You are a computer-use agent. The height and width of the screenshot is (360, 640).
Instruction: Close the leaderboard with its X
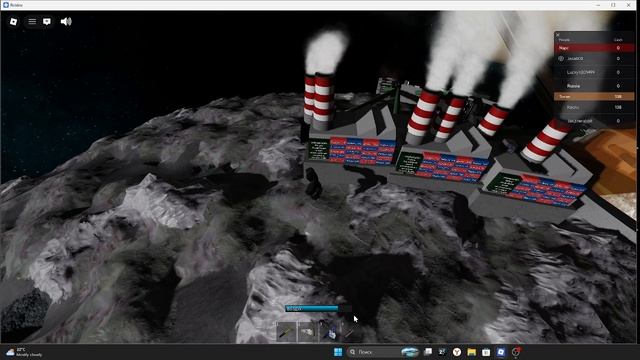point(558,35)
